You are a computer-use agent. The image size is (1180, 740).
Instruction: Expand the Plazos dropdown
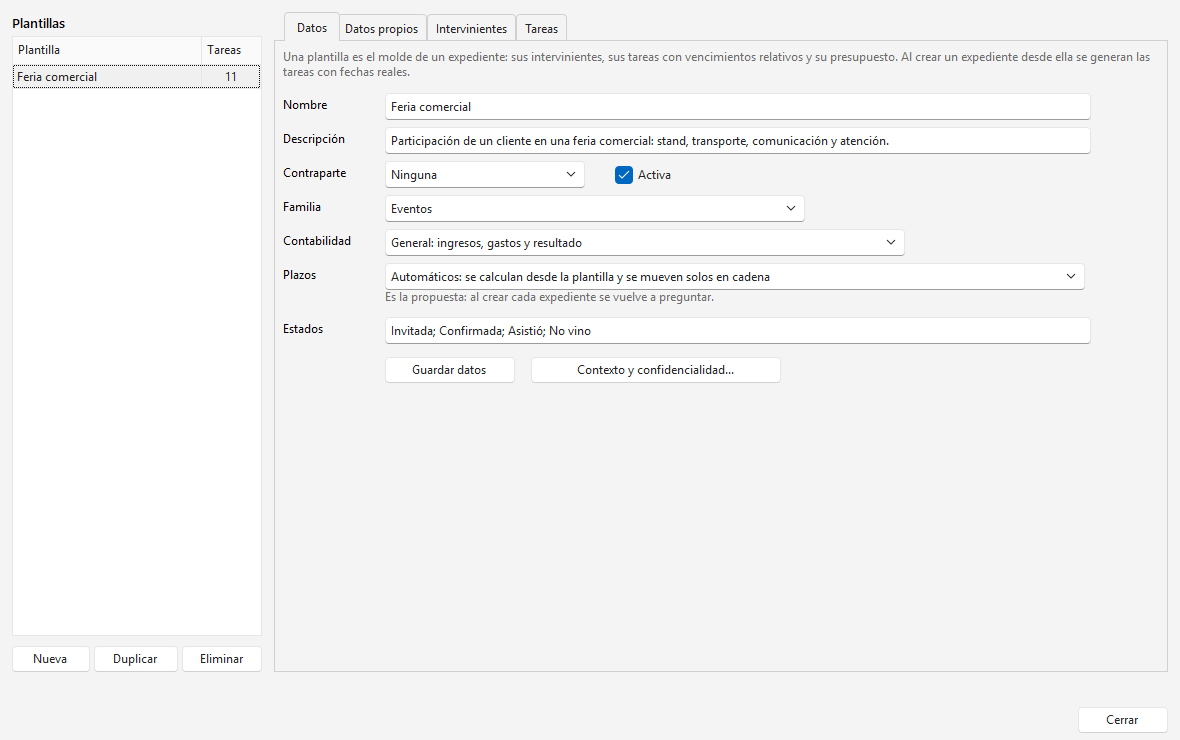coord(734,276)
